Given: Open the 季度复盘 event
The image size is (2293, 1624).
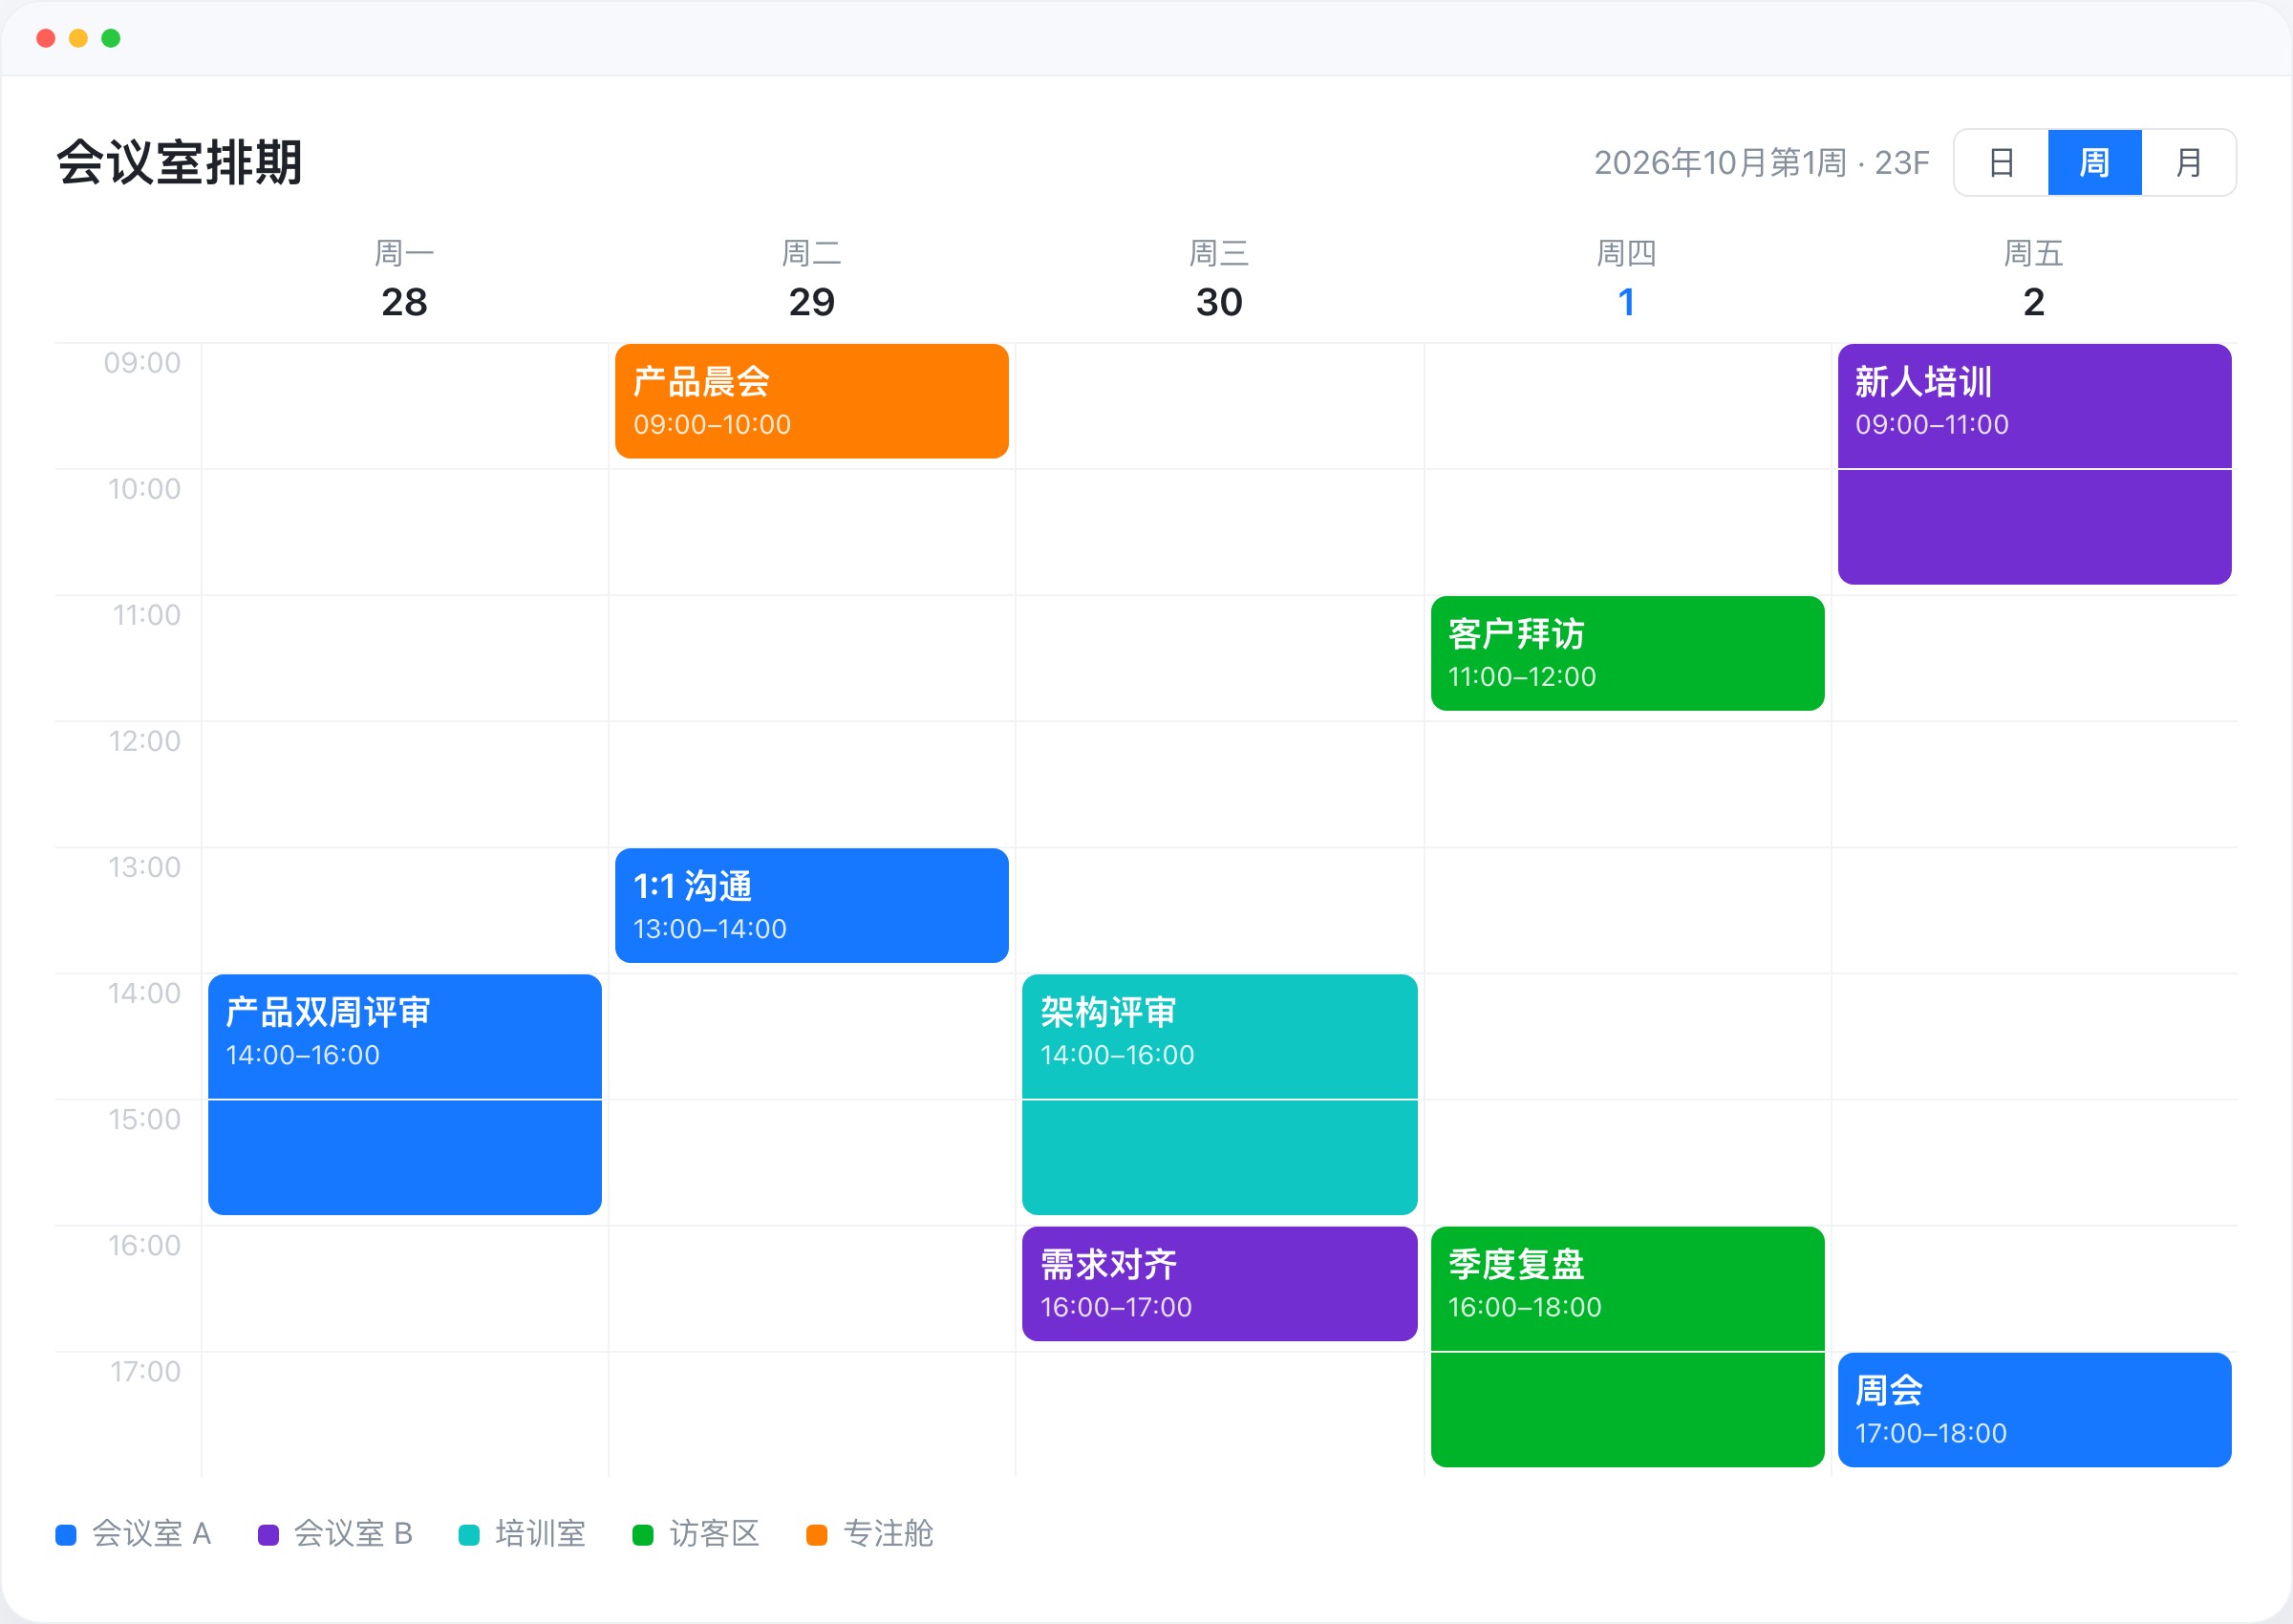Looking at the screenshot, I should pyautogui.click(x=1627, y=1346).
